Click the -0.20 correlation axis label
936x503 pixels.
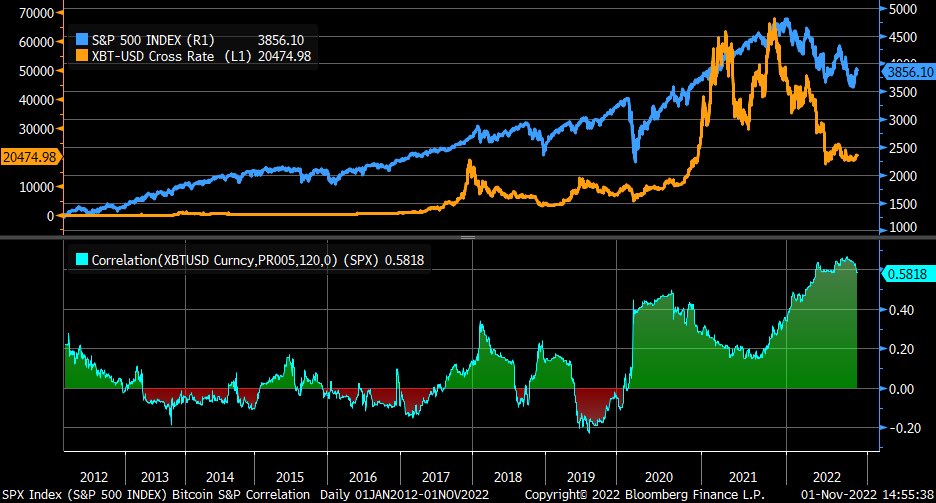(905, 428)
